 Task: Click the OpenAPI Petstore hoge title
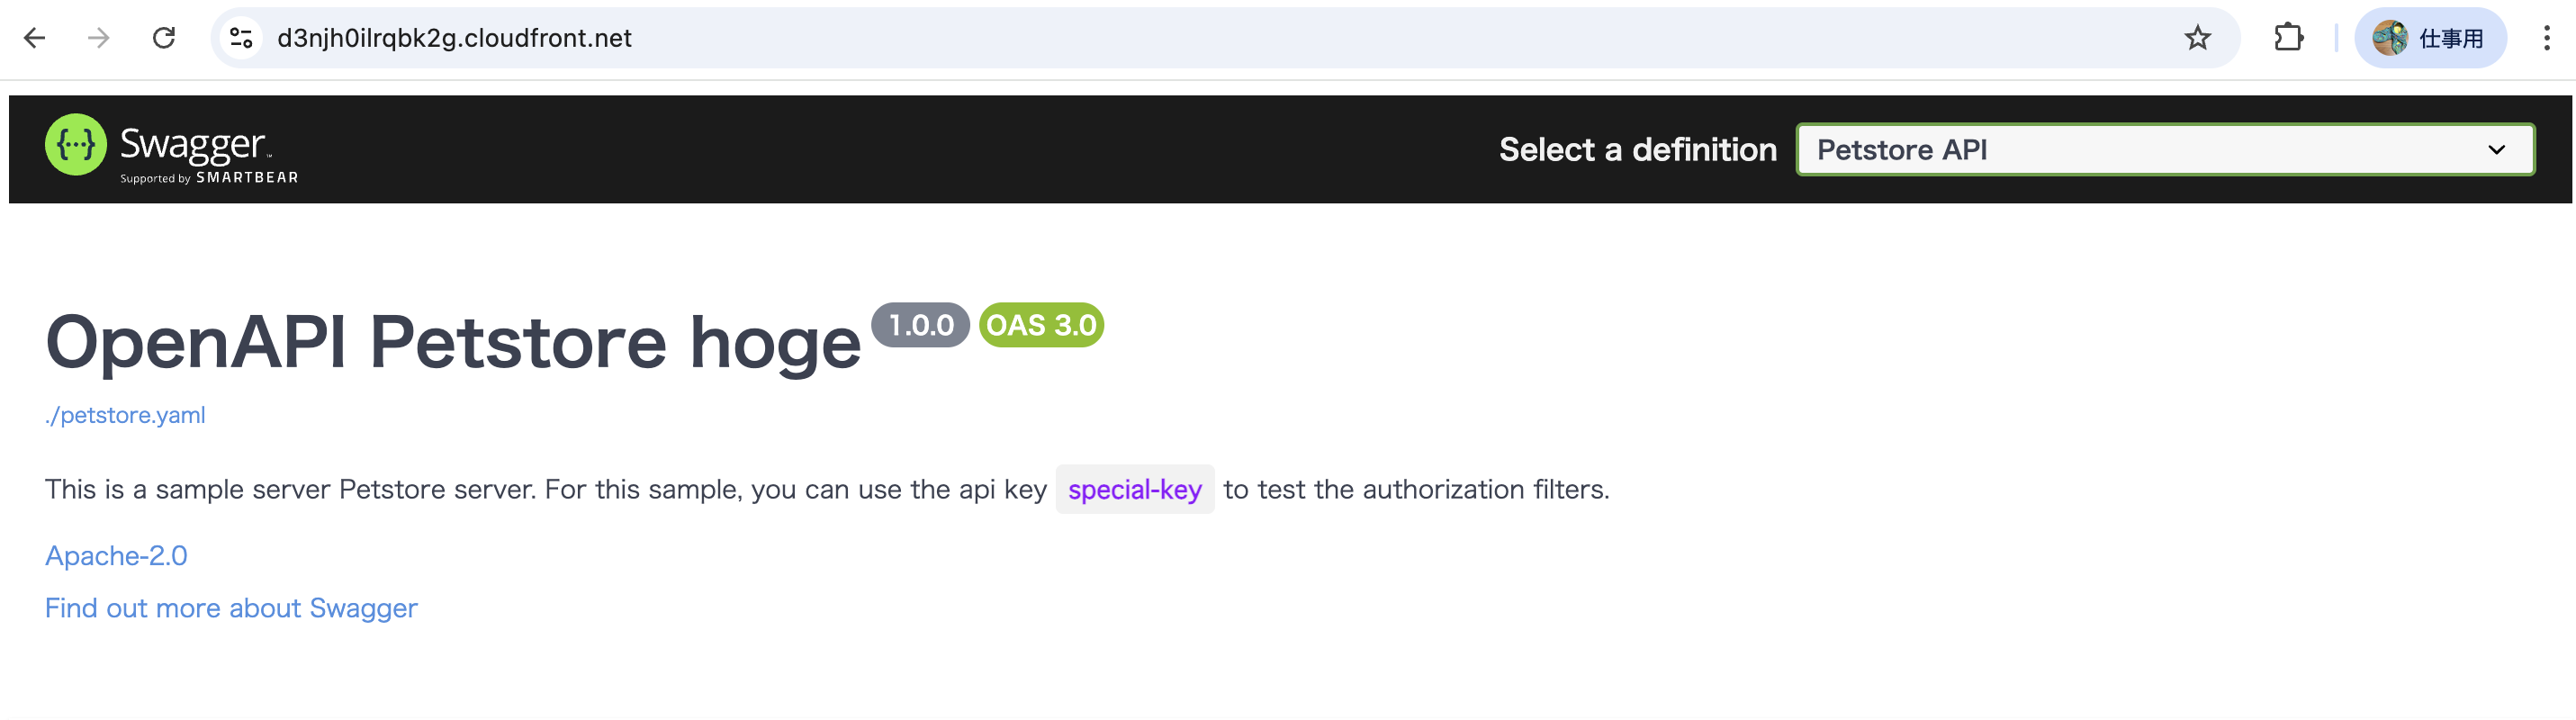point(453,342)
